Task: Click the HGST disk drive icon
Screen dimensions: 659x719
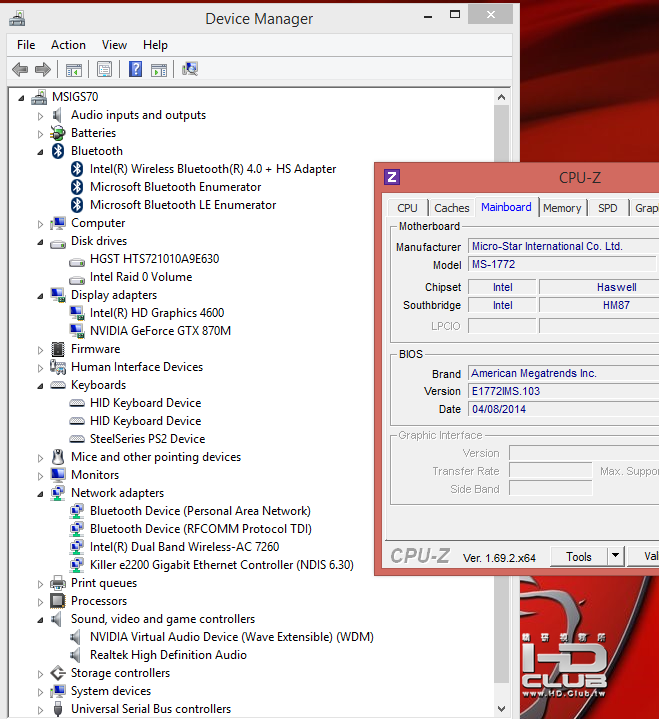Action: [x=77, y=262]
